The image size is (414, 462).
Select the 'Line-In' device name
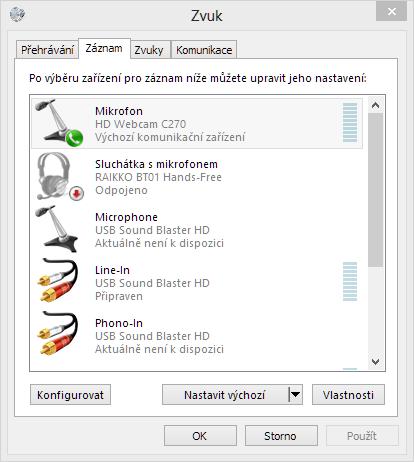(x=112, y=270)
